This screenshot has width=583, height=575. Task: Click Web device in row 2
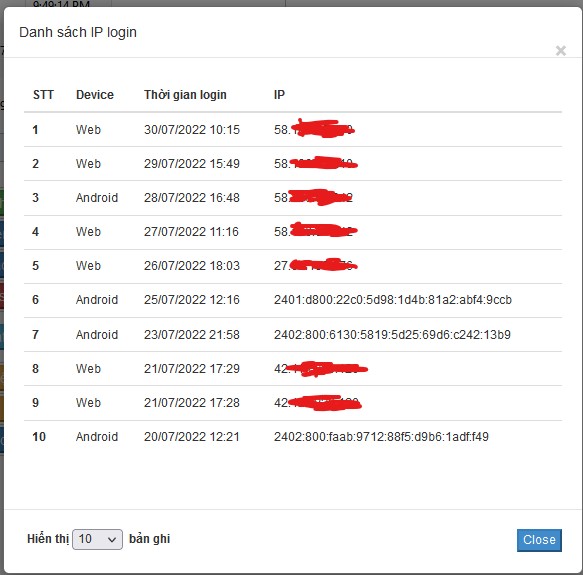pos(88,164)
